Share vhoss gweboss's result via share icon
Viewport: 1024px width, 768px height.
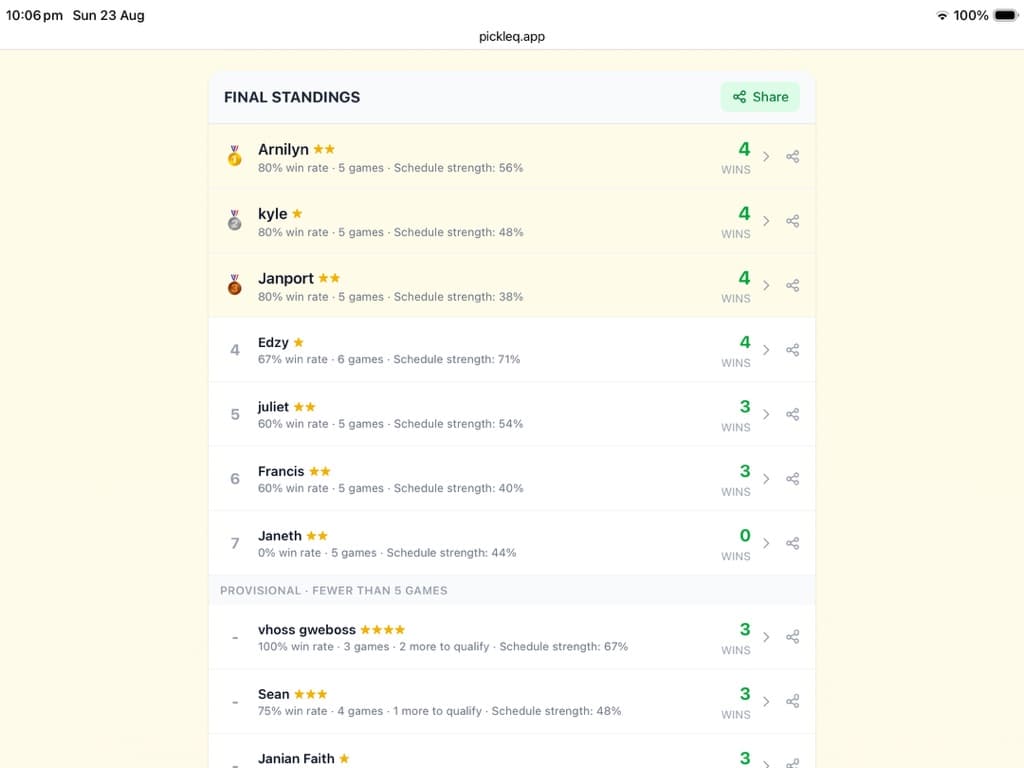coord(792,637)
